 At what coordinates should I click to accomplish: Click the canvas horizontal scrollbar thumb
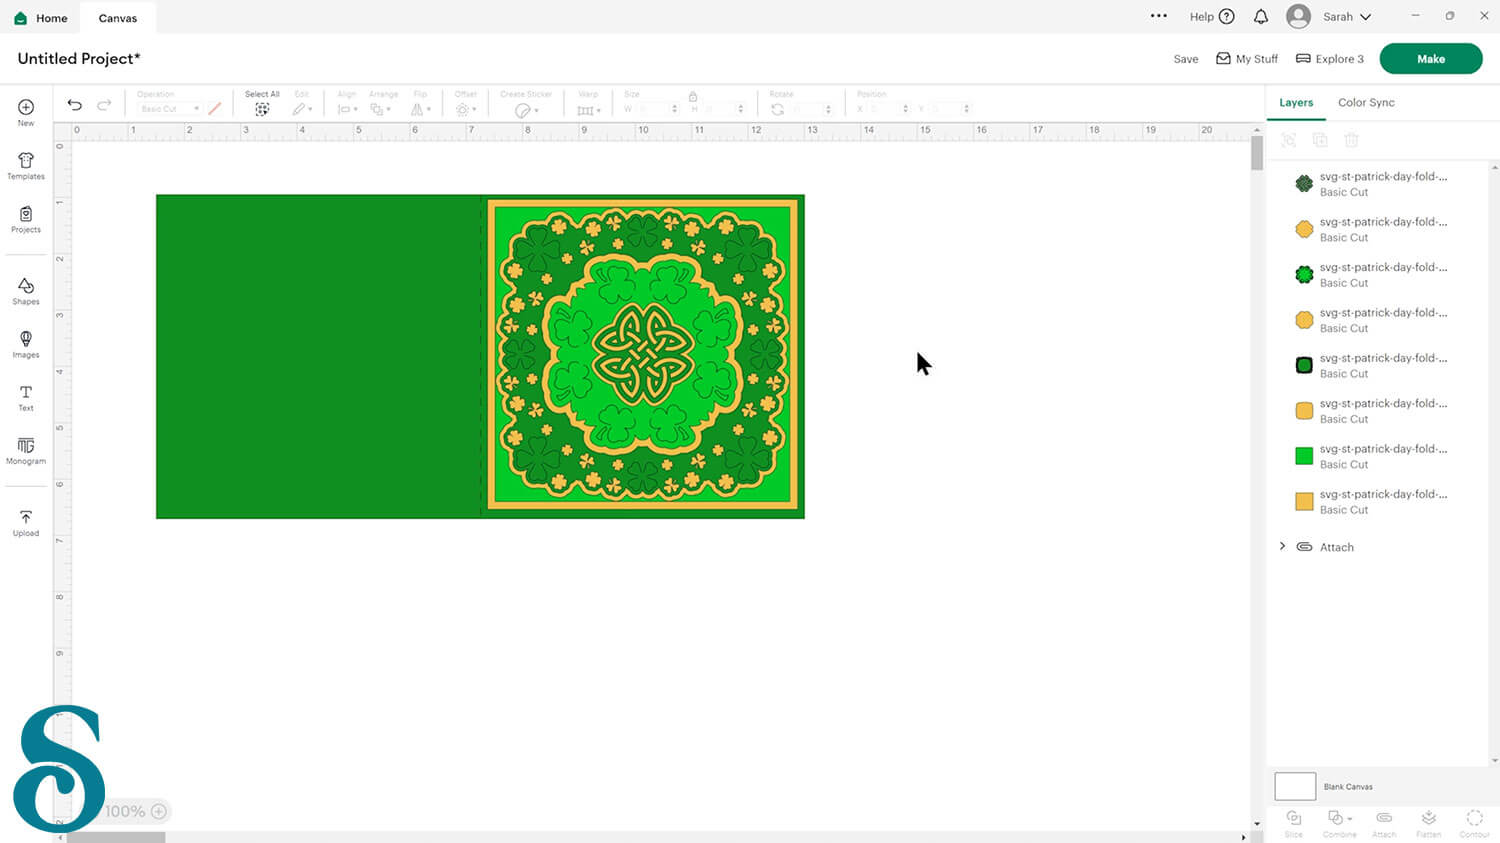coord(115,837)
